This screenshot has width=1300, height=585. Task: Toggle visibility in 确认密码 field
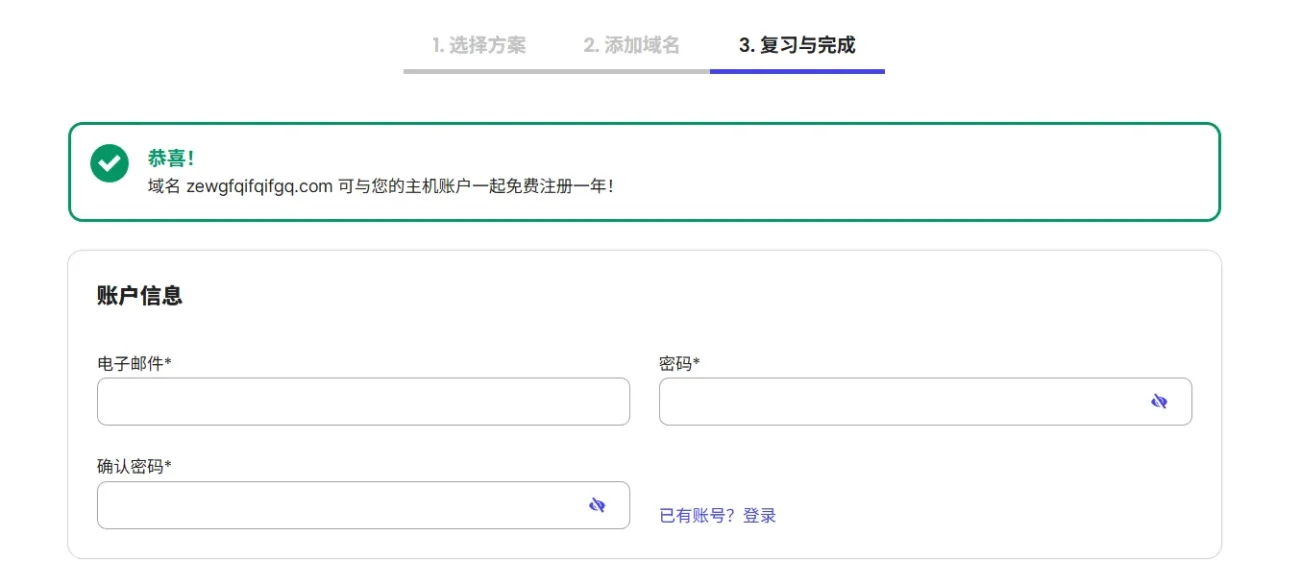(x=597, y=506)
